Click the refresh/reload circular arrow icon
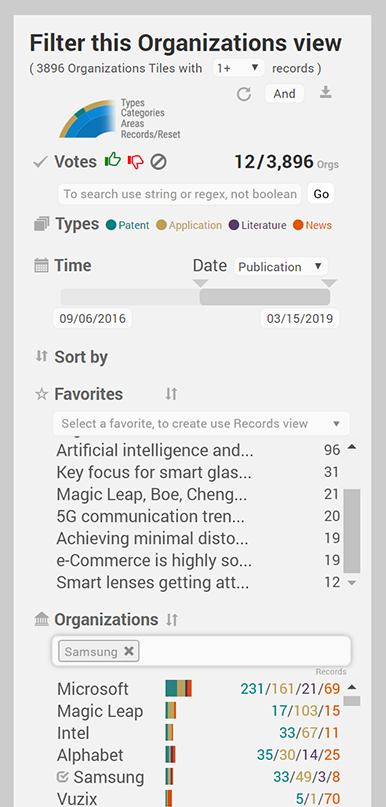This screenshot has height=807, width=386. click(243, 94)
